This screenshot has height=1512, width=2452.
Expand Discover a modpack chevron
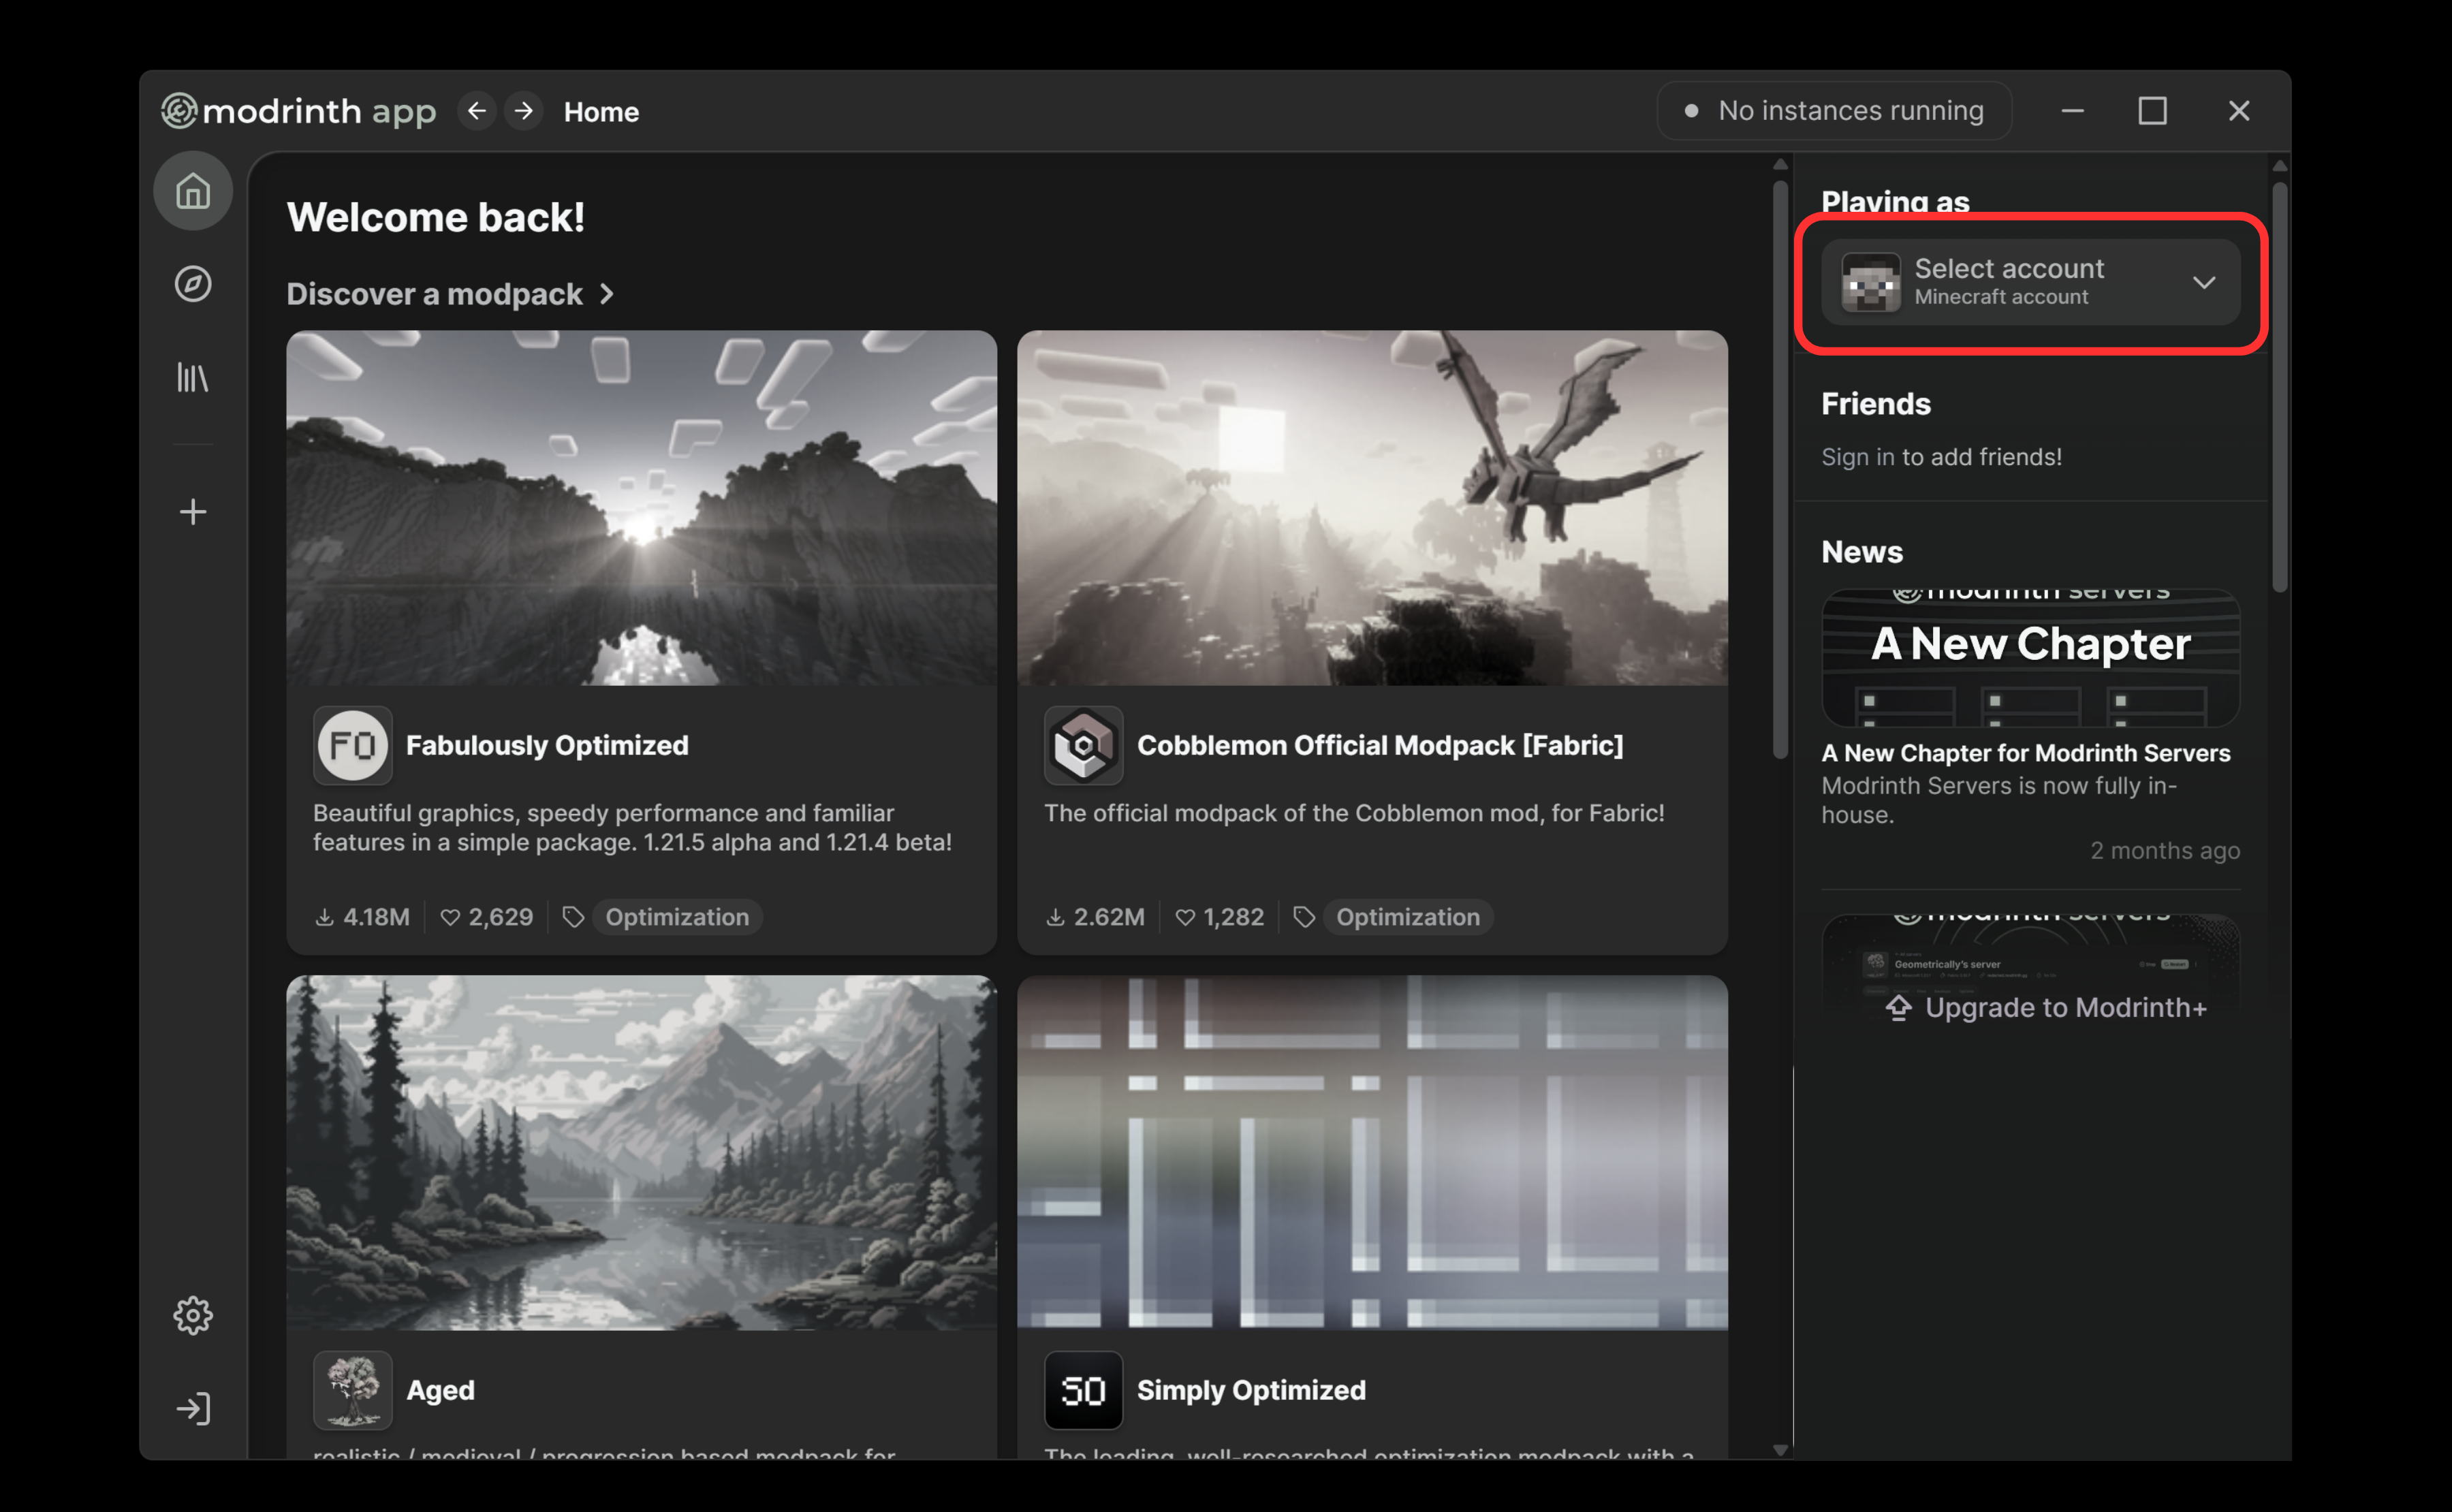click(x=607, y=294)
